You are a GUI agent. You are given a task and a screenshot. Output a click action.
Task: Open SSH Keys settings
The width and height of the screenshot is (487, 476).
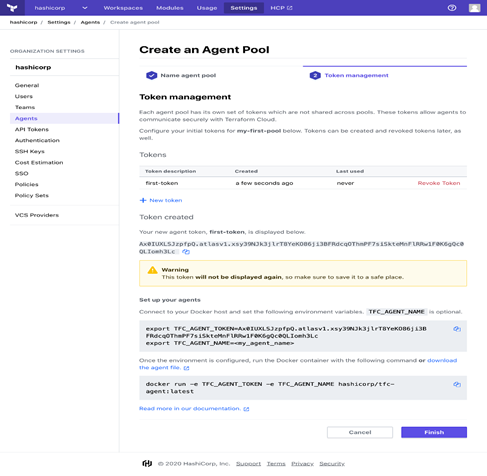(x=29, y=151)
